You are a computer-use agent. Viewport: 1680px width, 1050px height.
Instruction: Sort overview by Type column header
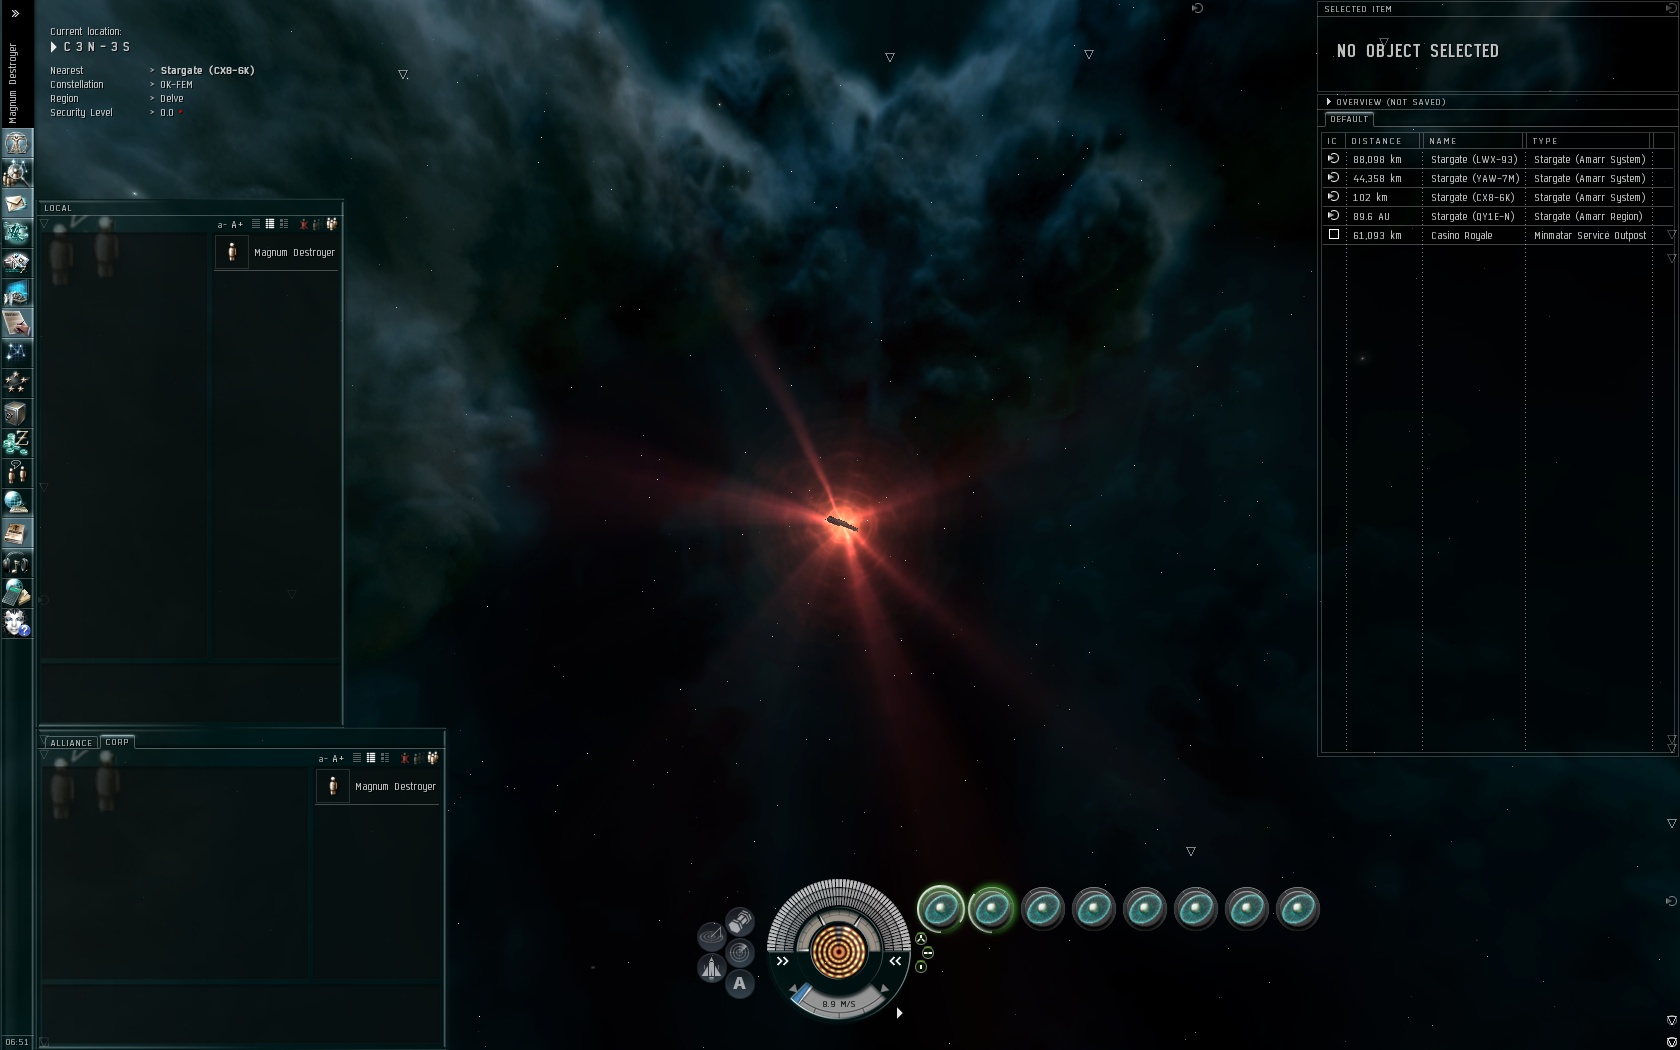coord(1589,141)
